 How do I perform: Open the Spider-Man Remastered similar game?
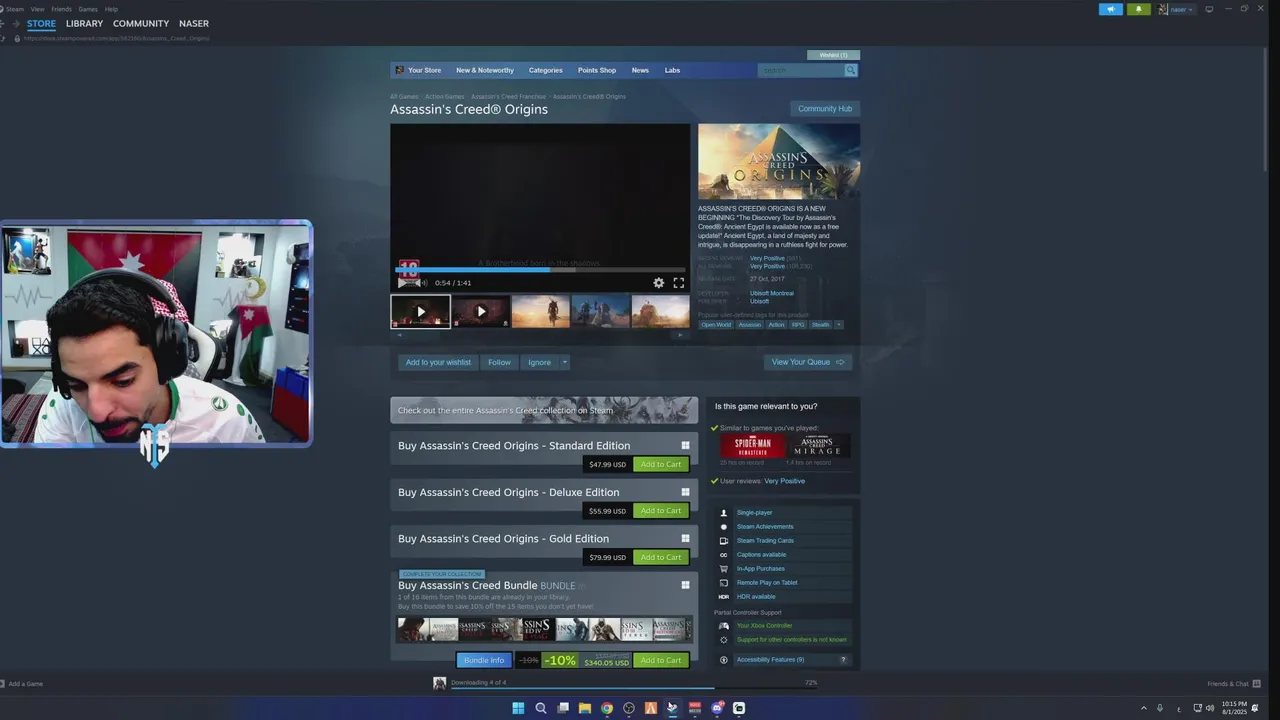point(753,446)
